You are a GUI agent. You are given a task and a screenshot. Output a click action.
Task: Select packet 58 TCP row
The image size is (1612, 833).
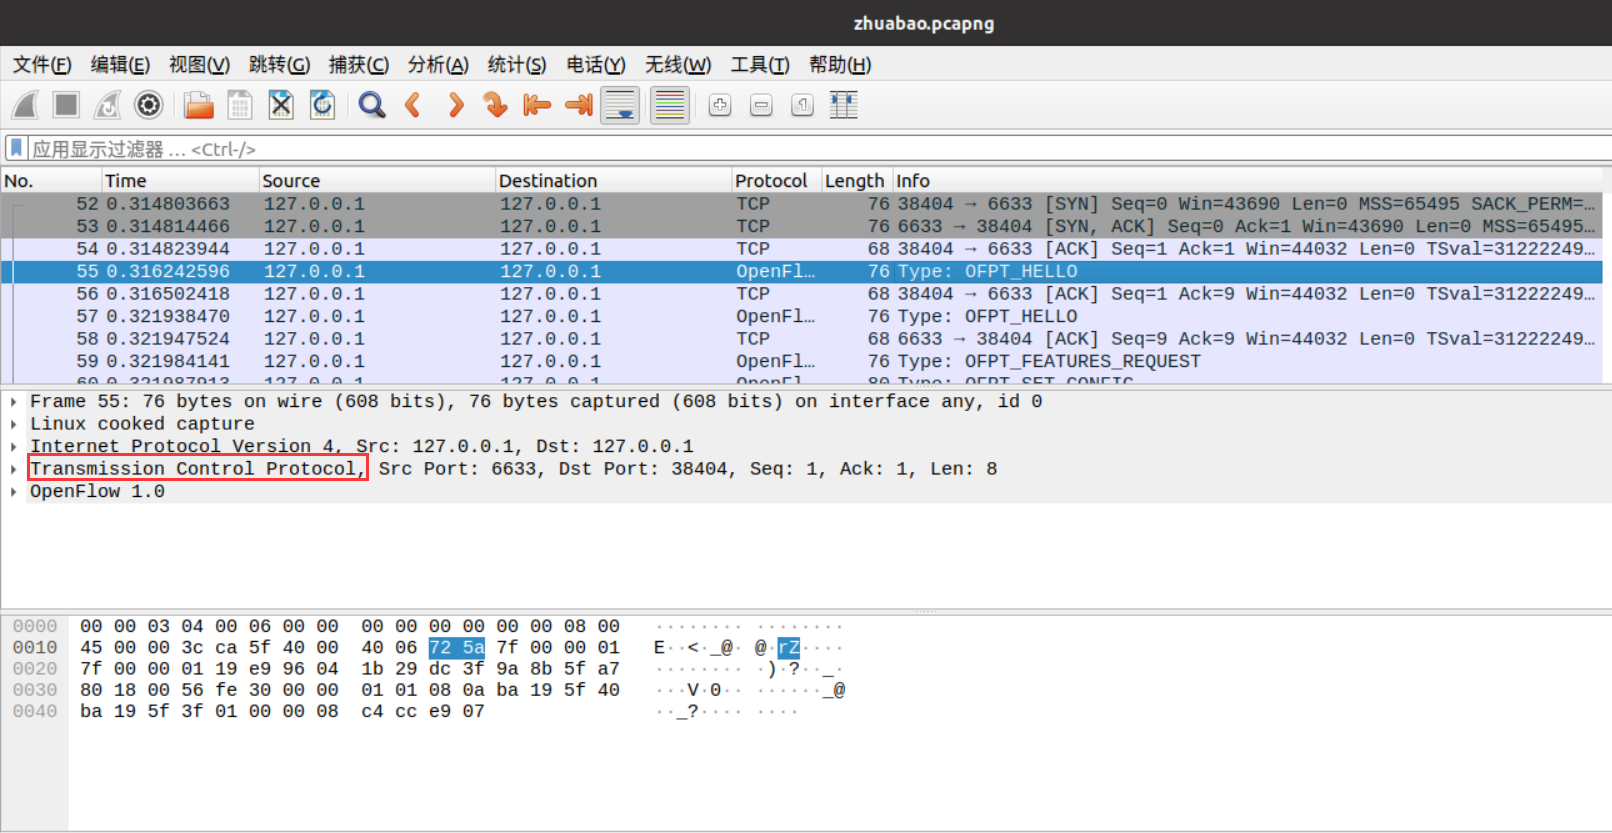coord(801,339)
